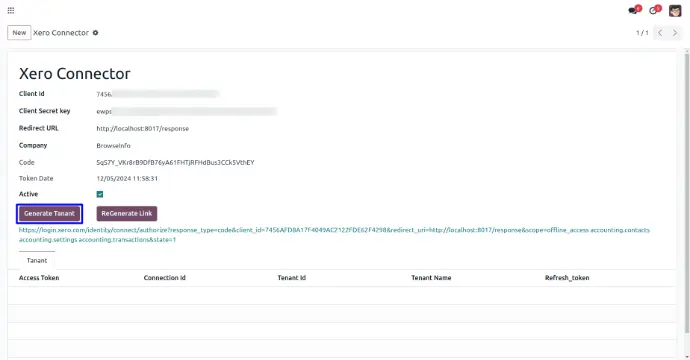
Task: Click the ReGenerate Link button
Action: click(127, 213)
